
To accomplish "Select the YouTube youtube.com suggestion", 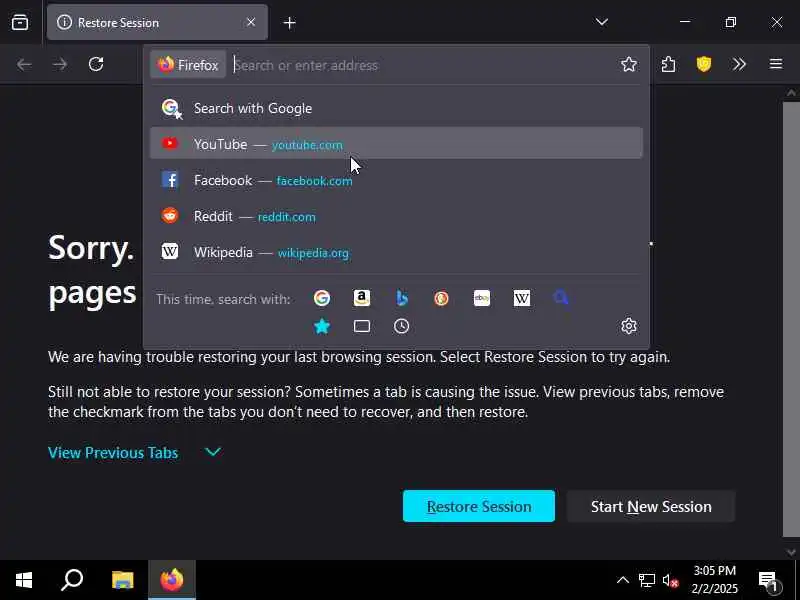I will pyautogui.click(x=396, y=143).
